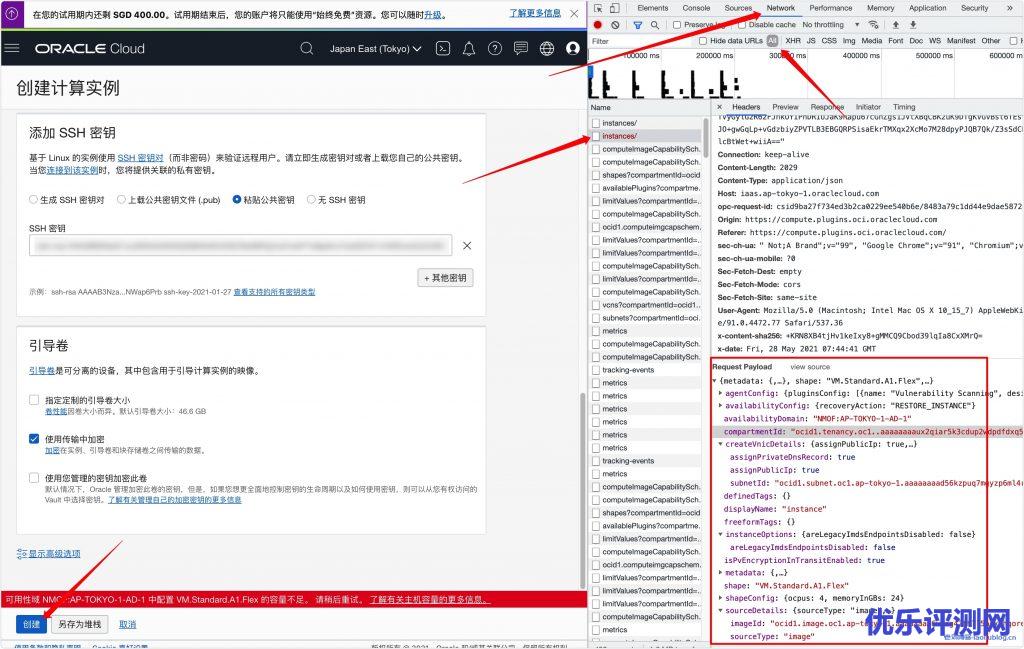Click the DevTools record network log button
The height and width of the screenshot is (649, 1024).
598,24
